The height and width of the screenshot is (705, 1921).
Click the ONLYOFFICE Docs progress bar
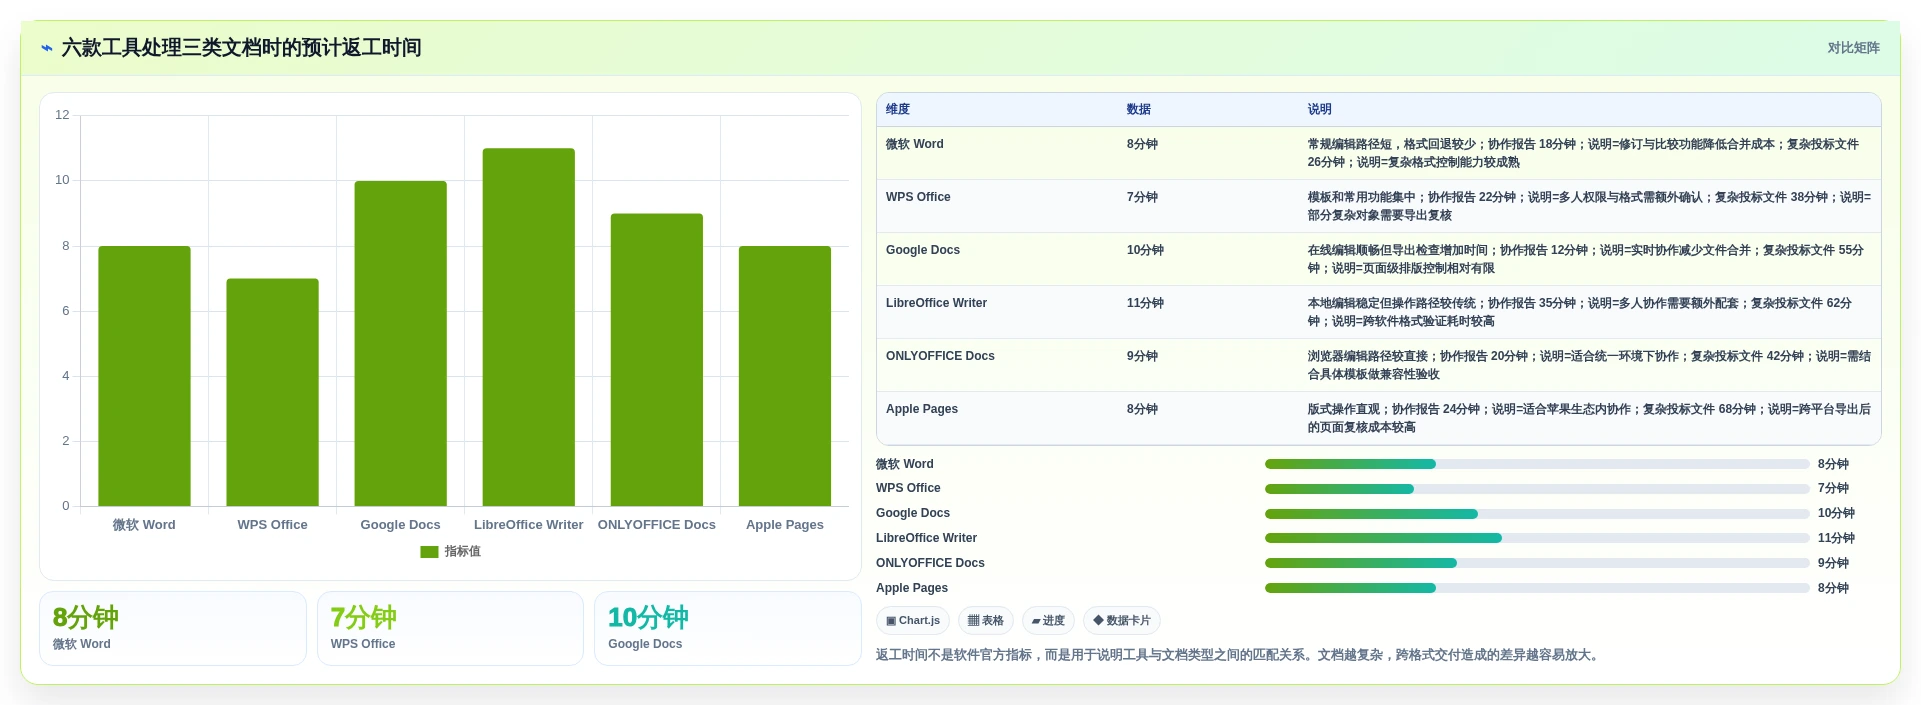tap(1537, 563)
